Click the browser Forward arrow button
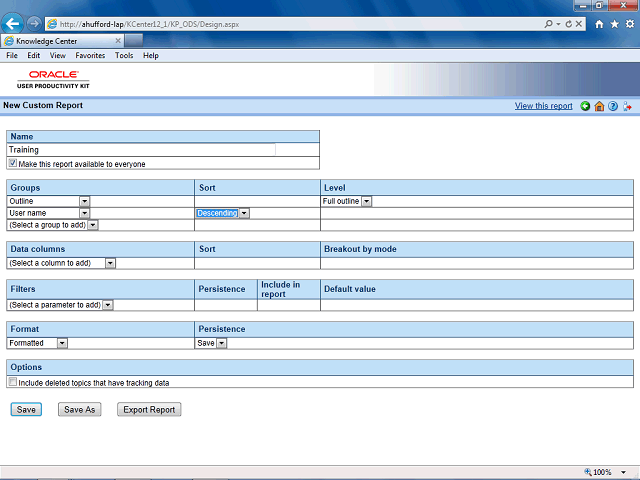Screen dimensions: 640x480 coord(34,24)
